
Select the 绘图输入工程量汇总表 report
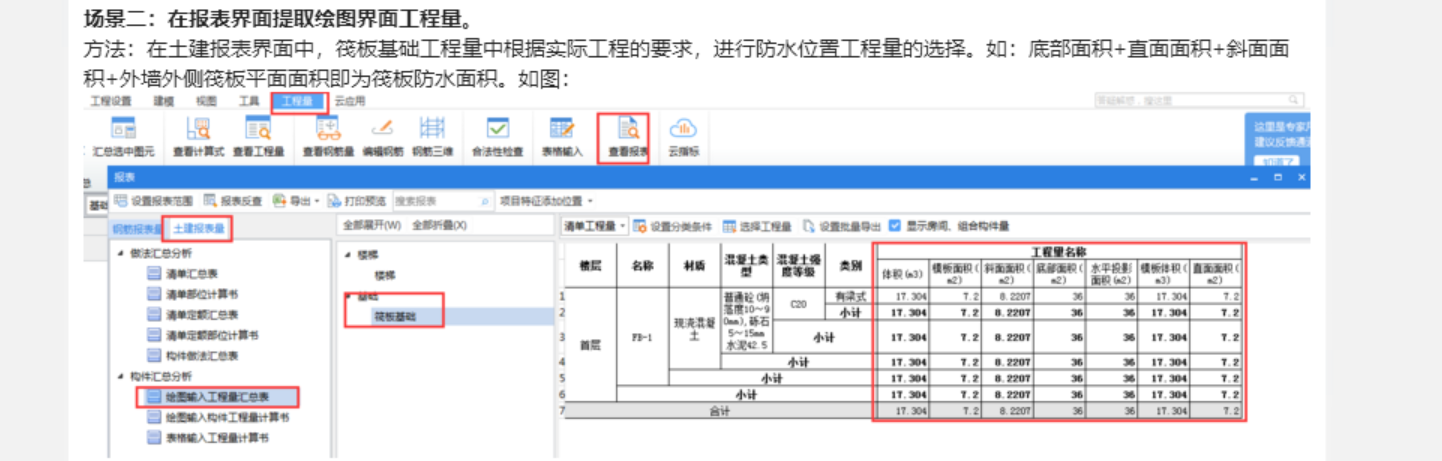click(x=215, y=397)
